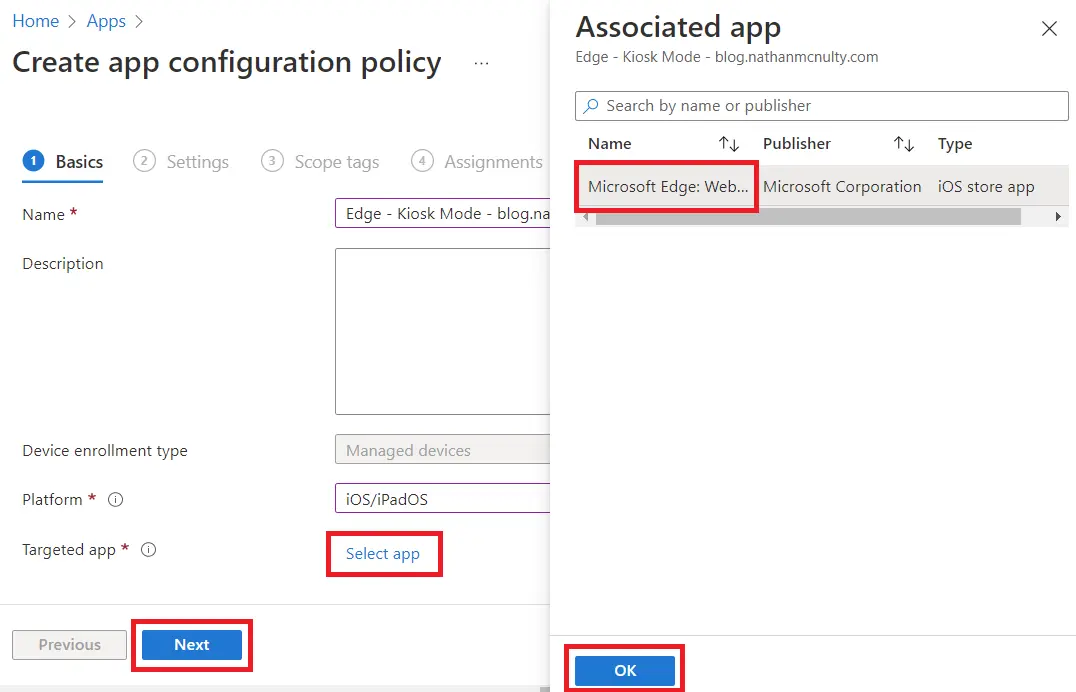Open the Platform iOS/iPadOS dropdown
Screen dimensions: 1076x692
click(x=442, y=499)
